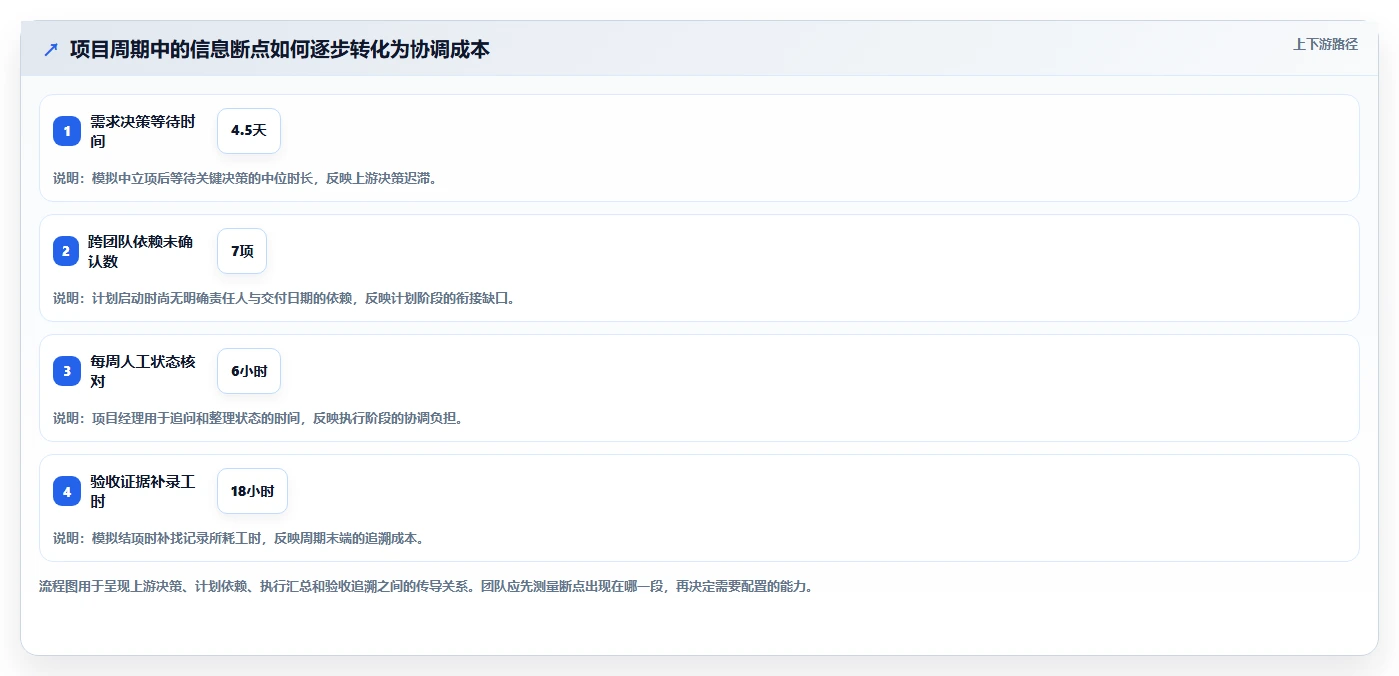Screen dimensions: 1399x676
Task: Click the step 1 number badge
Action: pyautogui.click(x=67, y=131)
